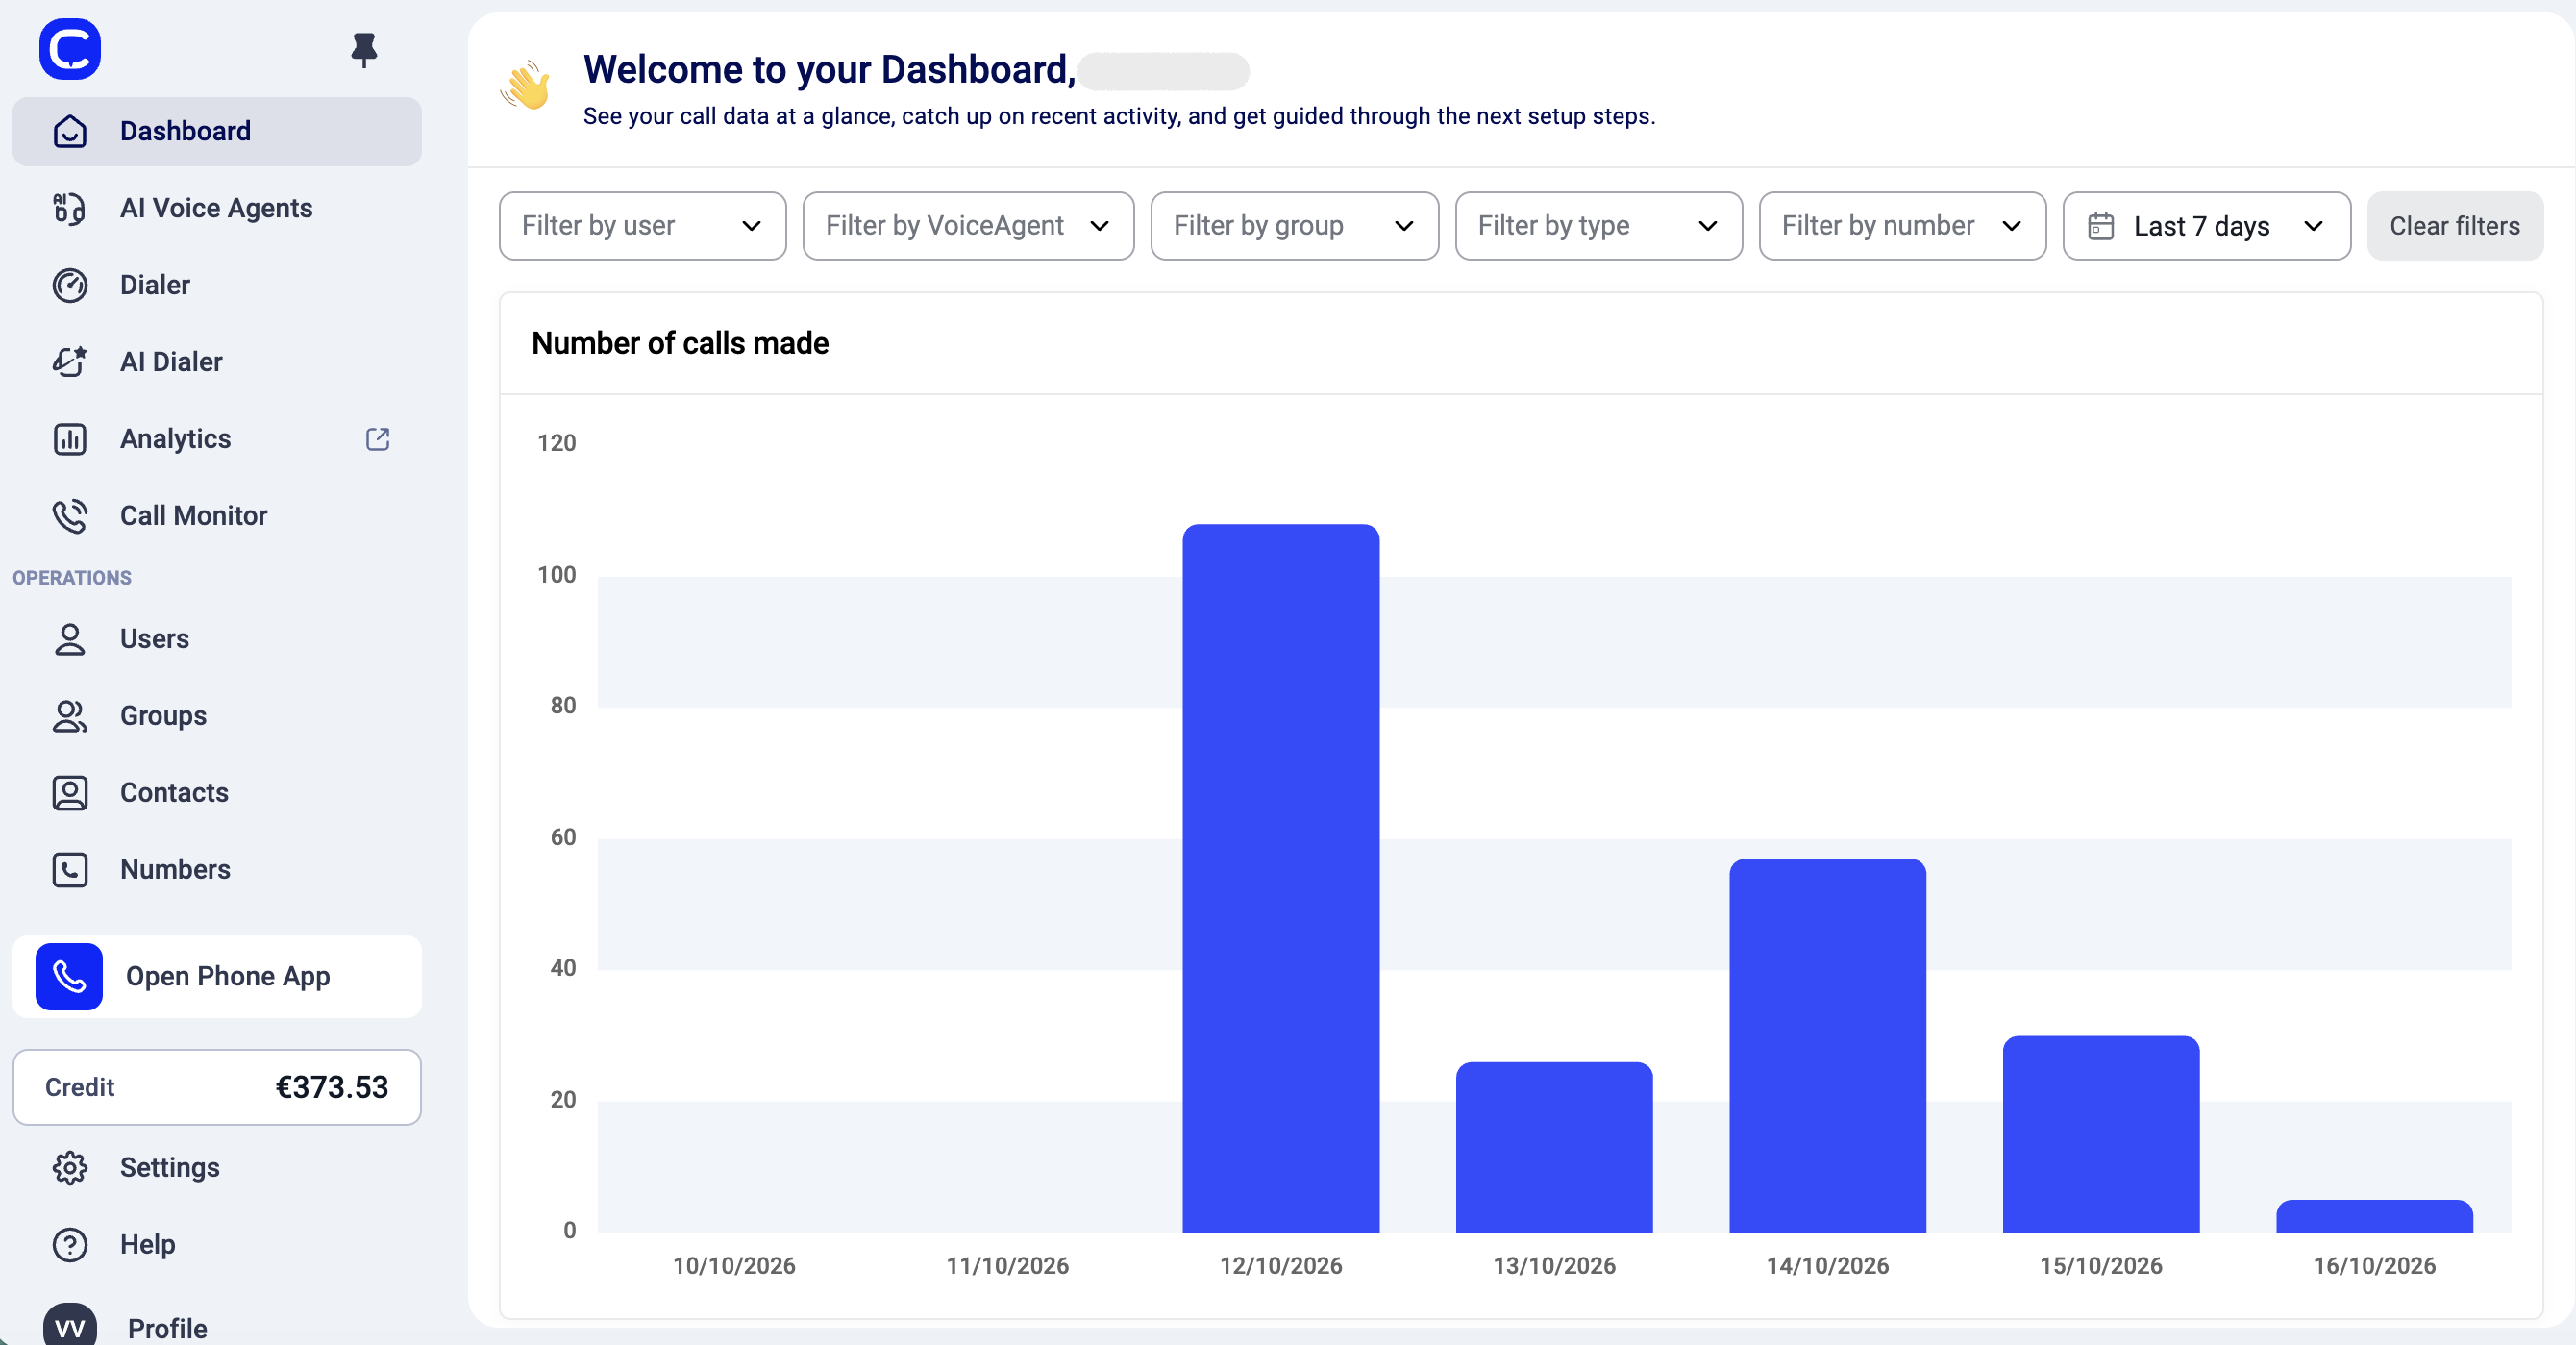Click the Clear filters button
Image resolution: width=2576 pixels, height=1345 pixels.
(2455, 226)
